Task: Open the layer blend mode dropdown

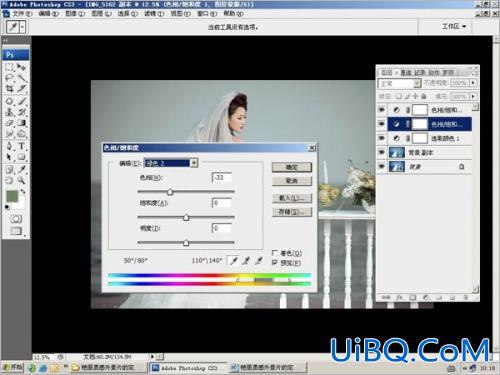Action: [x=417, y=83]
